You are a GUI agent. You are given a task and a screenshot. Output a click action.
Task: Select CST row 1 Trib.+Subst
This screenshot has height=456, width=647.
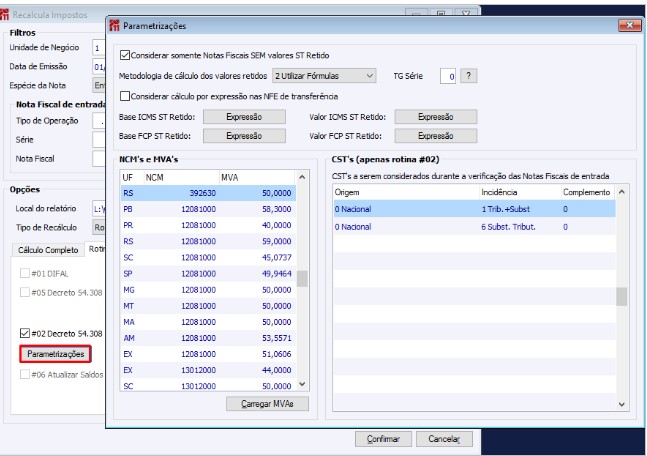coord(474,209)
